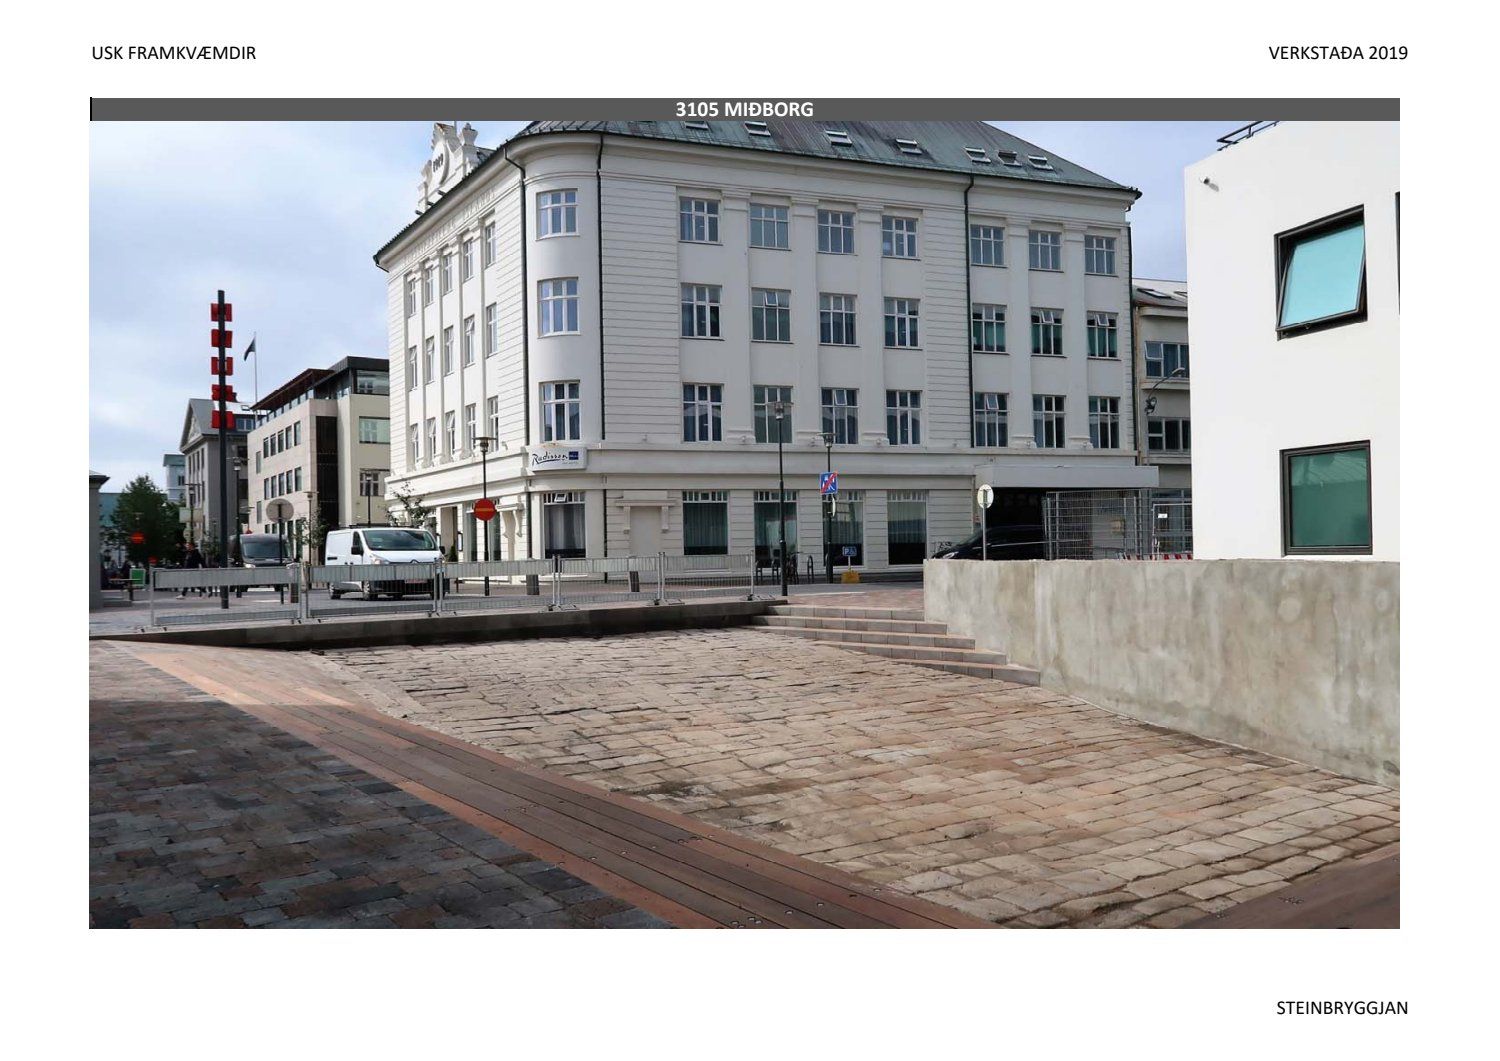Click the white delivery van
Image resolution: width=1500 pixels, height=1061 pixels.
click(x=383, y=561)
